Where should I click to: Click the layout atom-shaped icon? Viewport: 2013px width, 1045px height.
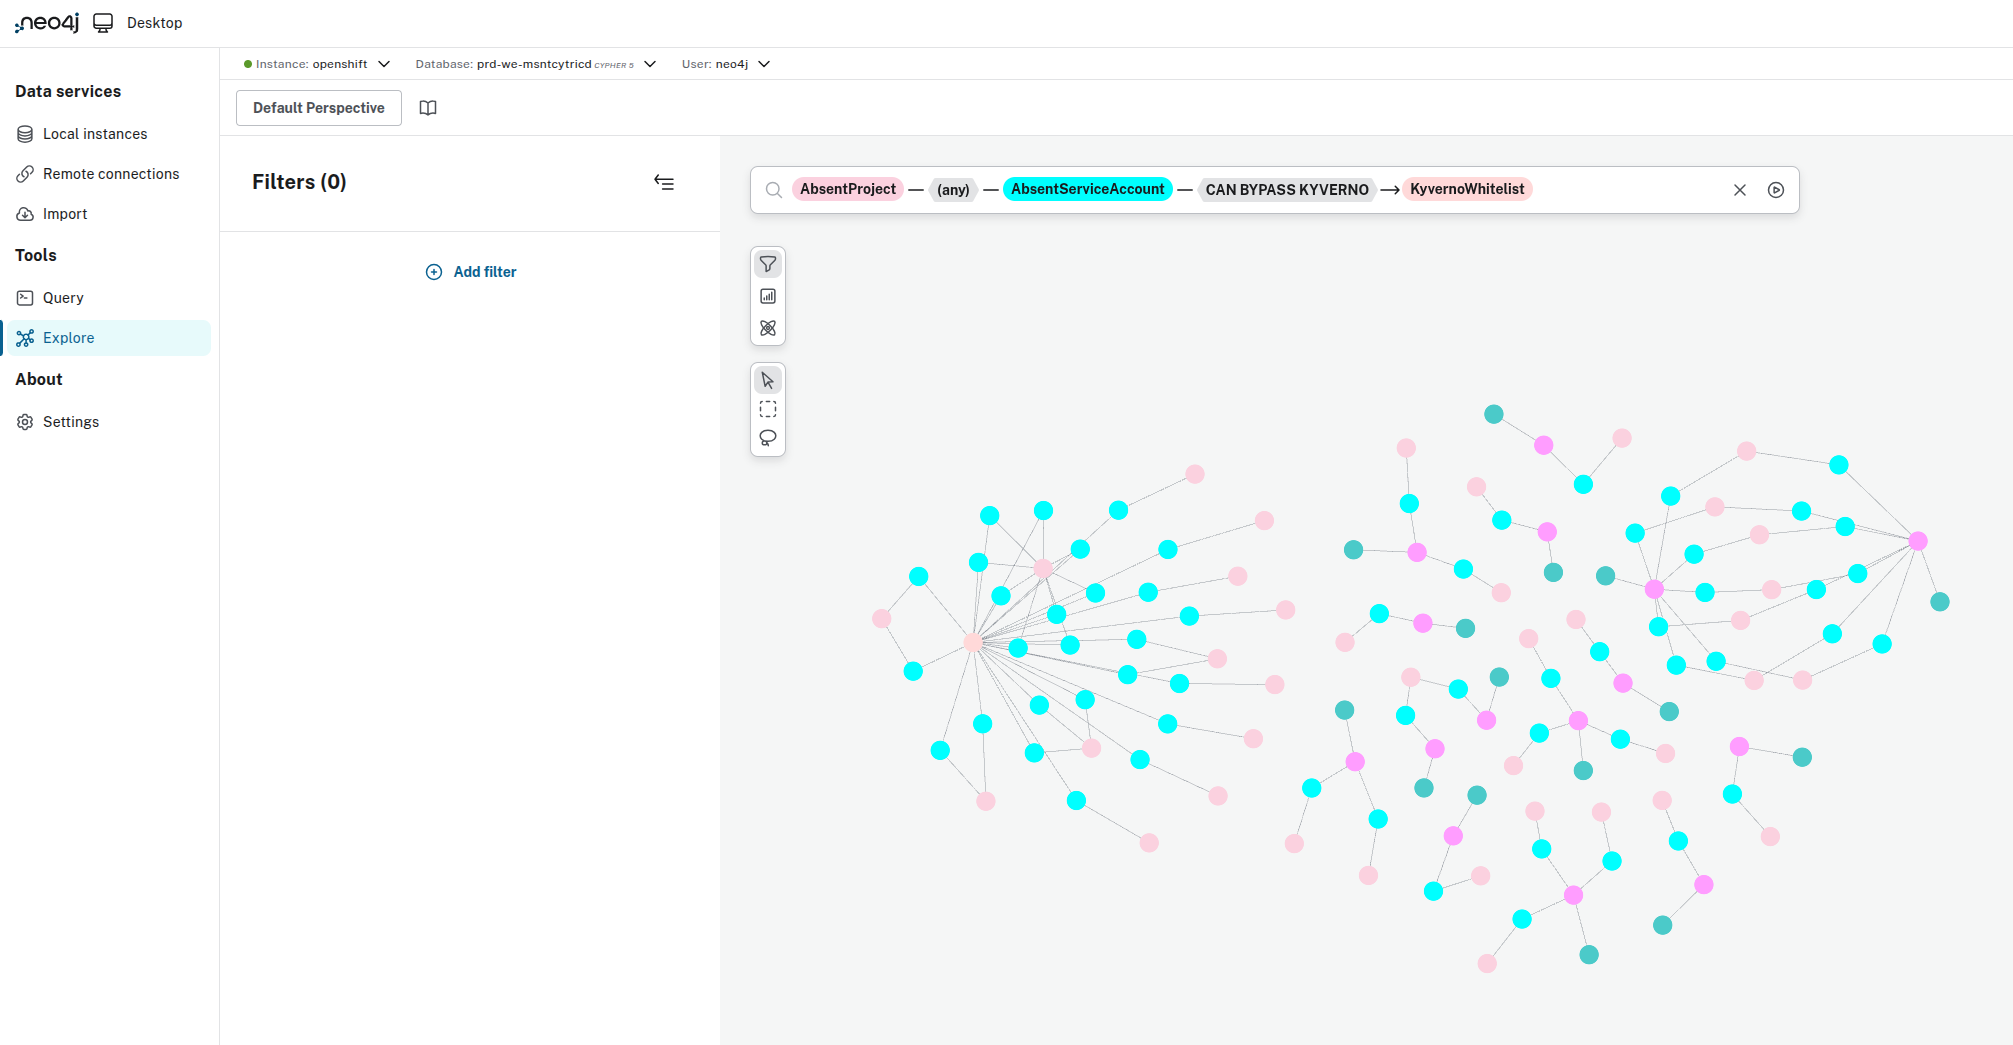point(768,328)
